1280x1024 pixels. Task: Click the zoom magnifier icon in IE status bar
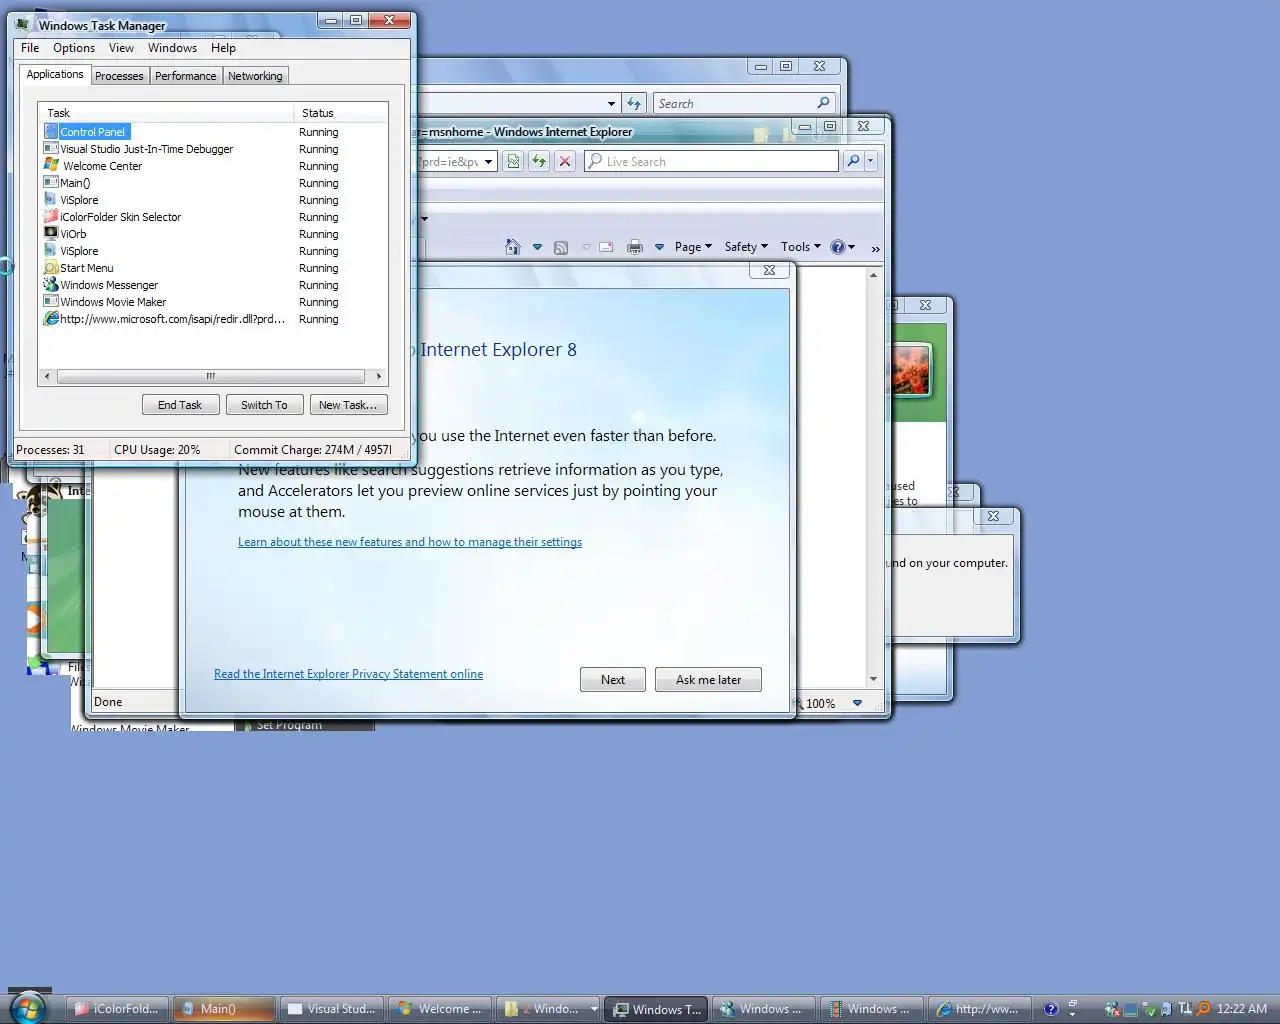(x=797, y=703)
